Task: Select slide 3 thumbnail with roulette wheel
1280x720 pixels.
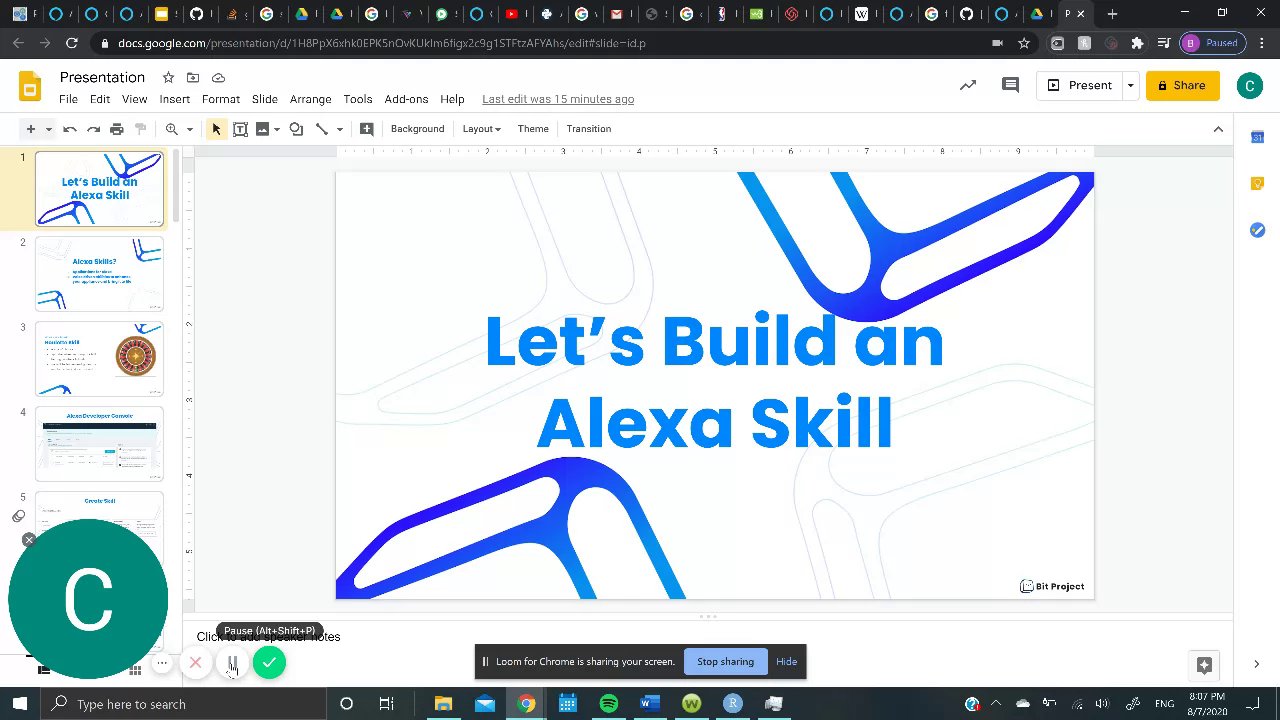Action: click(x=99, y=358)
